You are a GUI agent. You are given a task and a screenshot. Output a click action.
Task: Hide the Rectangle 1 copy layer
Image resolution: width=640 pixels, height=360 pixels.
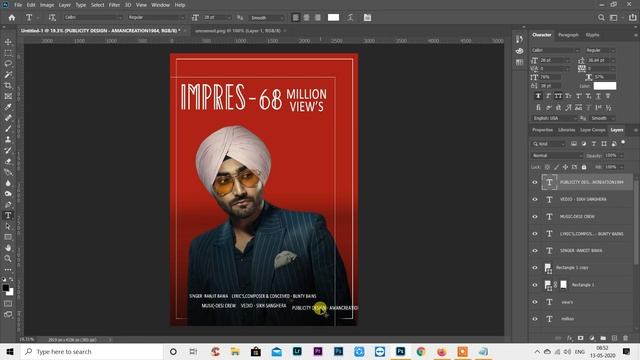pos(535,268)
